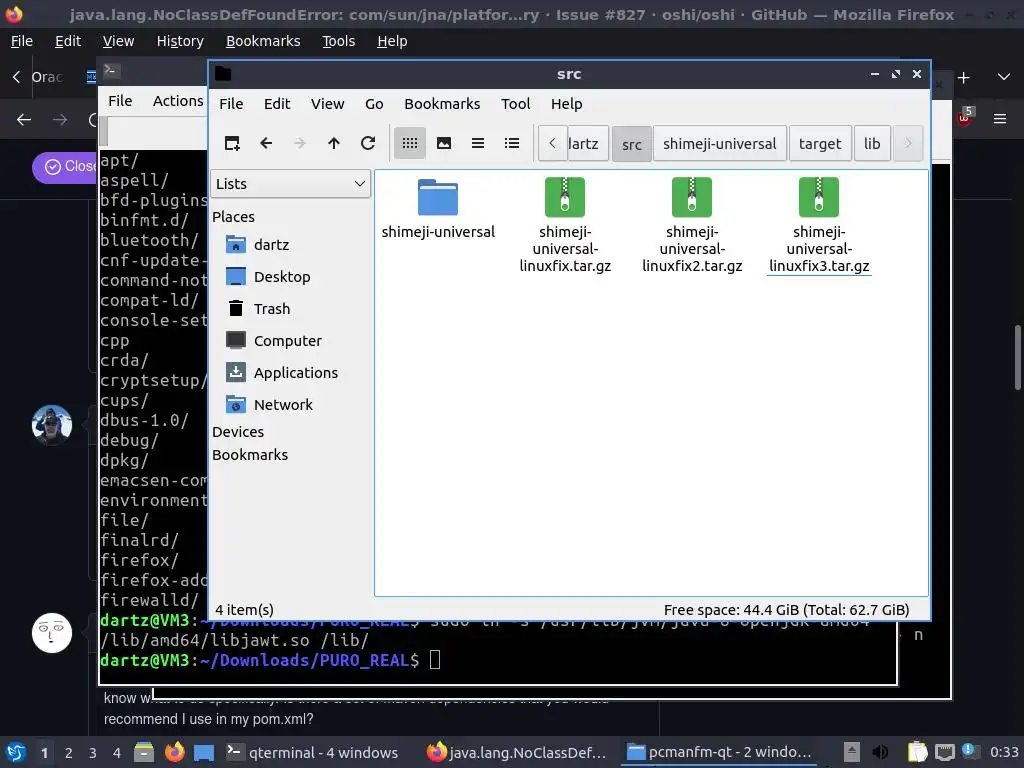The height and width of the screenshot is (768, 1024).
Task: Reload the src folder view
Action: click(368, 143)
